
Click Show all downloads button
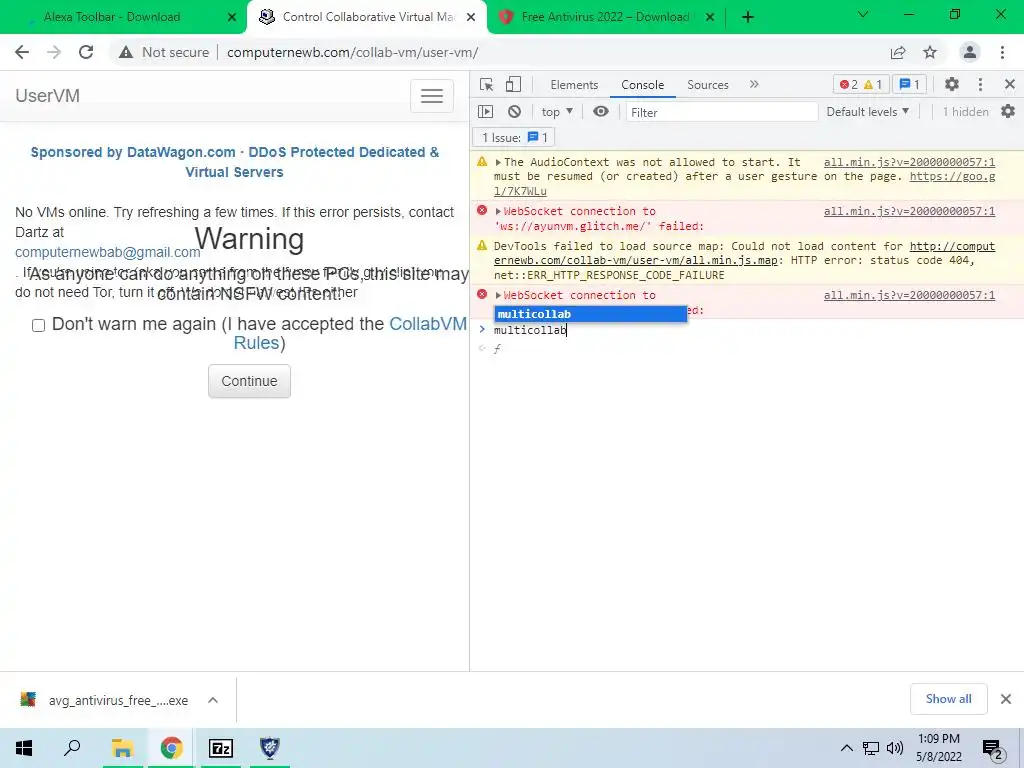point(948,699)
